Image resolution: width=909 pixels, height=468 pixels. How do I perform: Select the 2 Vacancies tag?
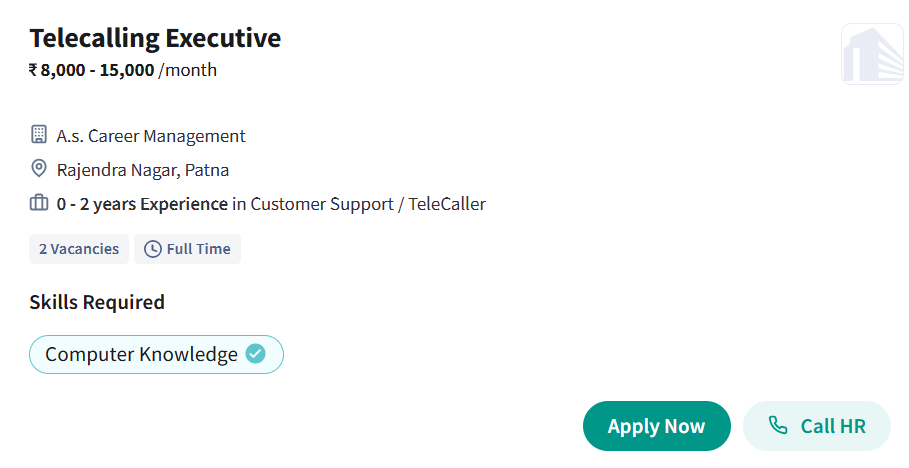coord(79,249)
